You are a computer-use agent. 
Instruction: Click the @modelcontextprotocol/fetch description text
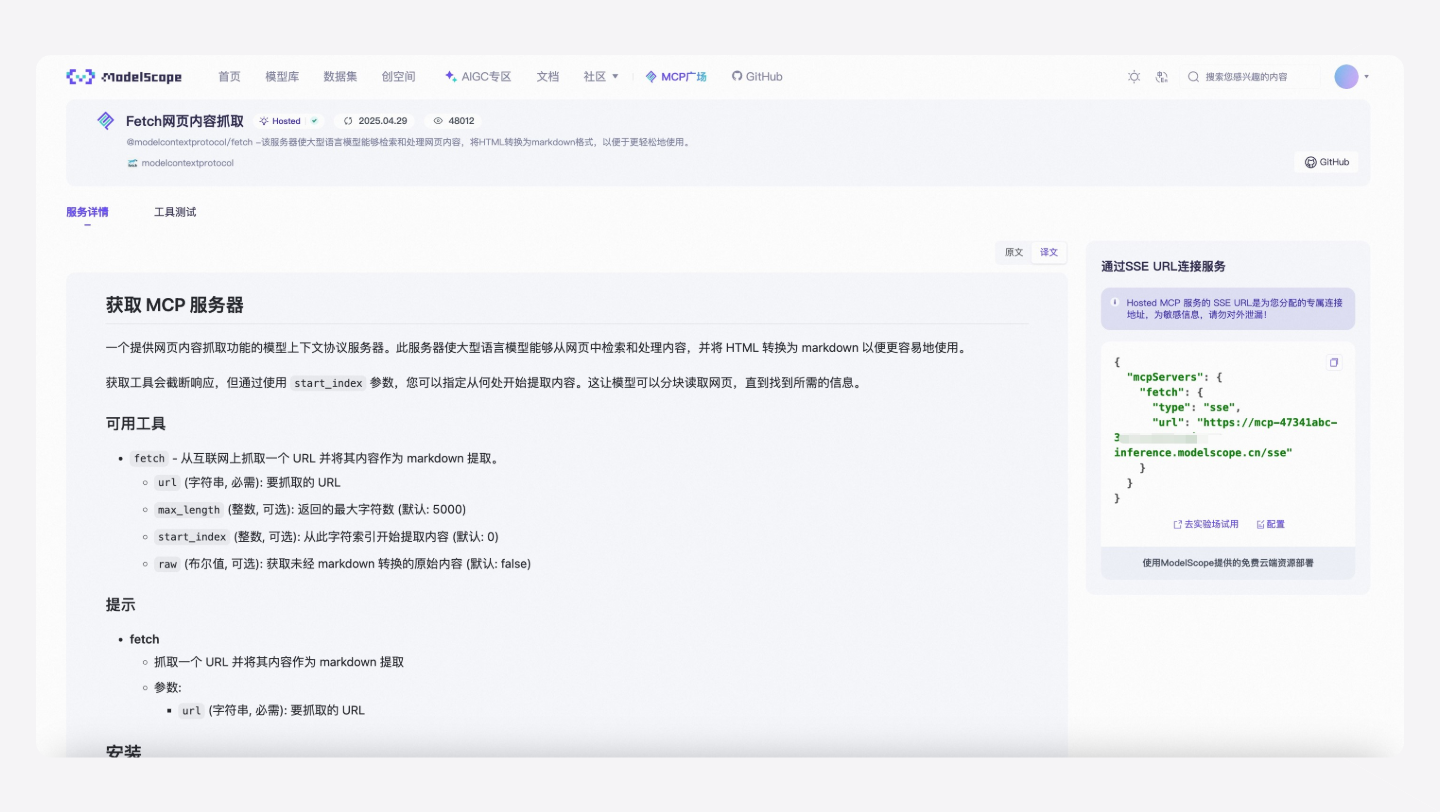point(409,142)
